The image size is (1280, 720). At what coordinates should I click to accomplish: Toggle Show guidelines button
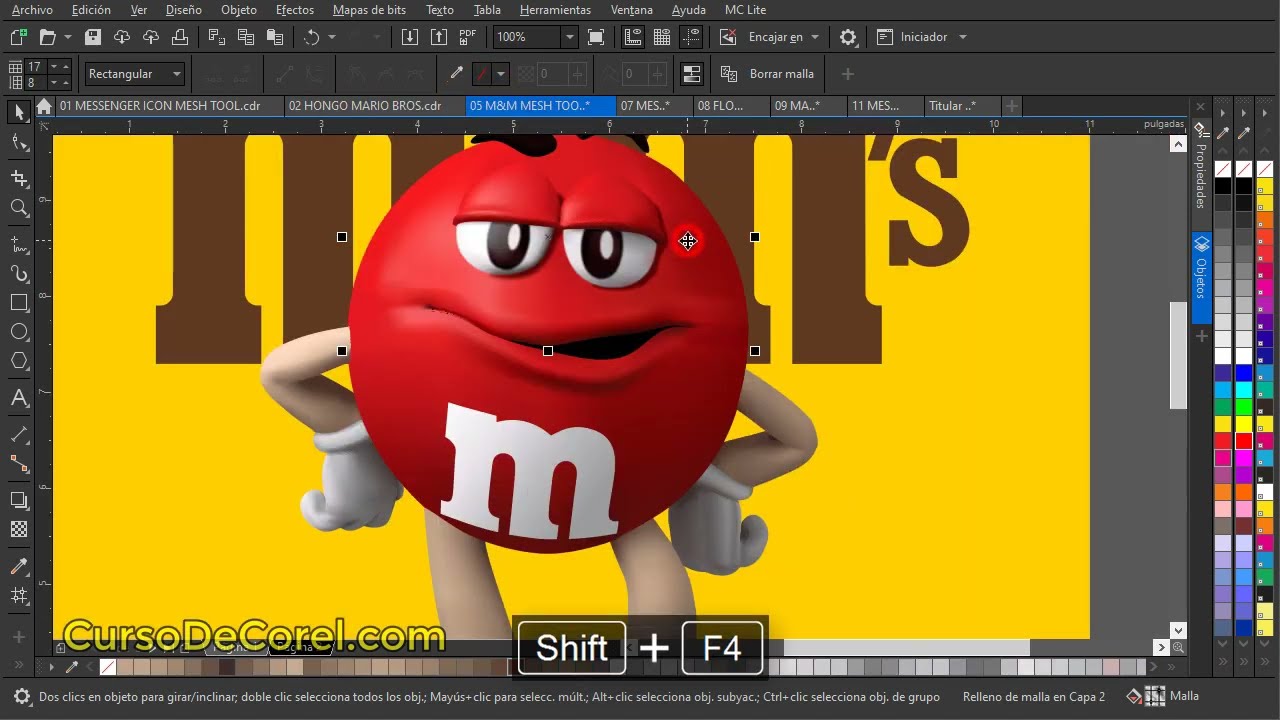(x=690, y=37)
